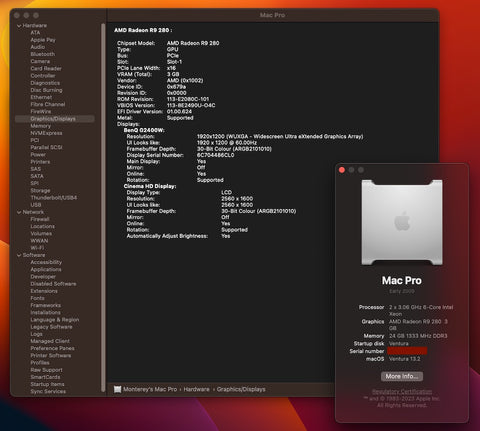
Task: Select Profiles under Software
Action: tap(40, 363)
